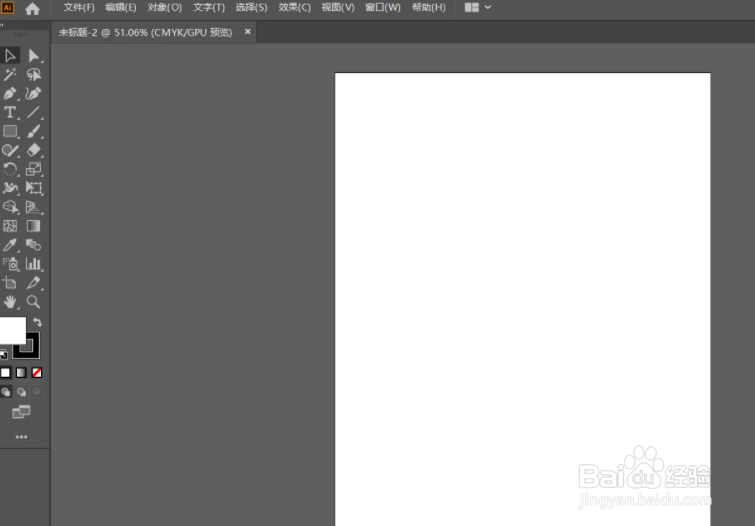Open the 视图(V) menu
Screen dimensions: 755x526
coord(338,8)
